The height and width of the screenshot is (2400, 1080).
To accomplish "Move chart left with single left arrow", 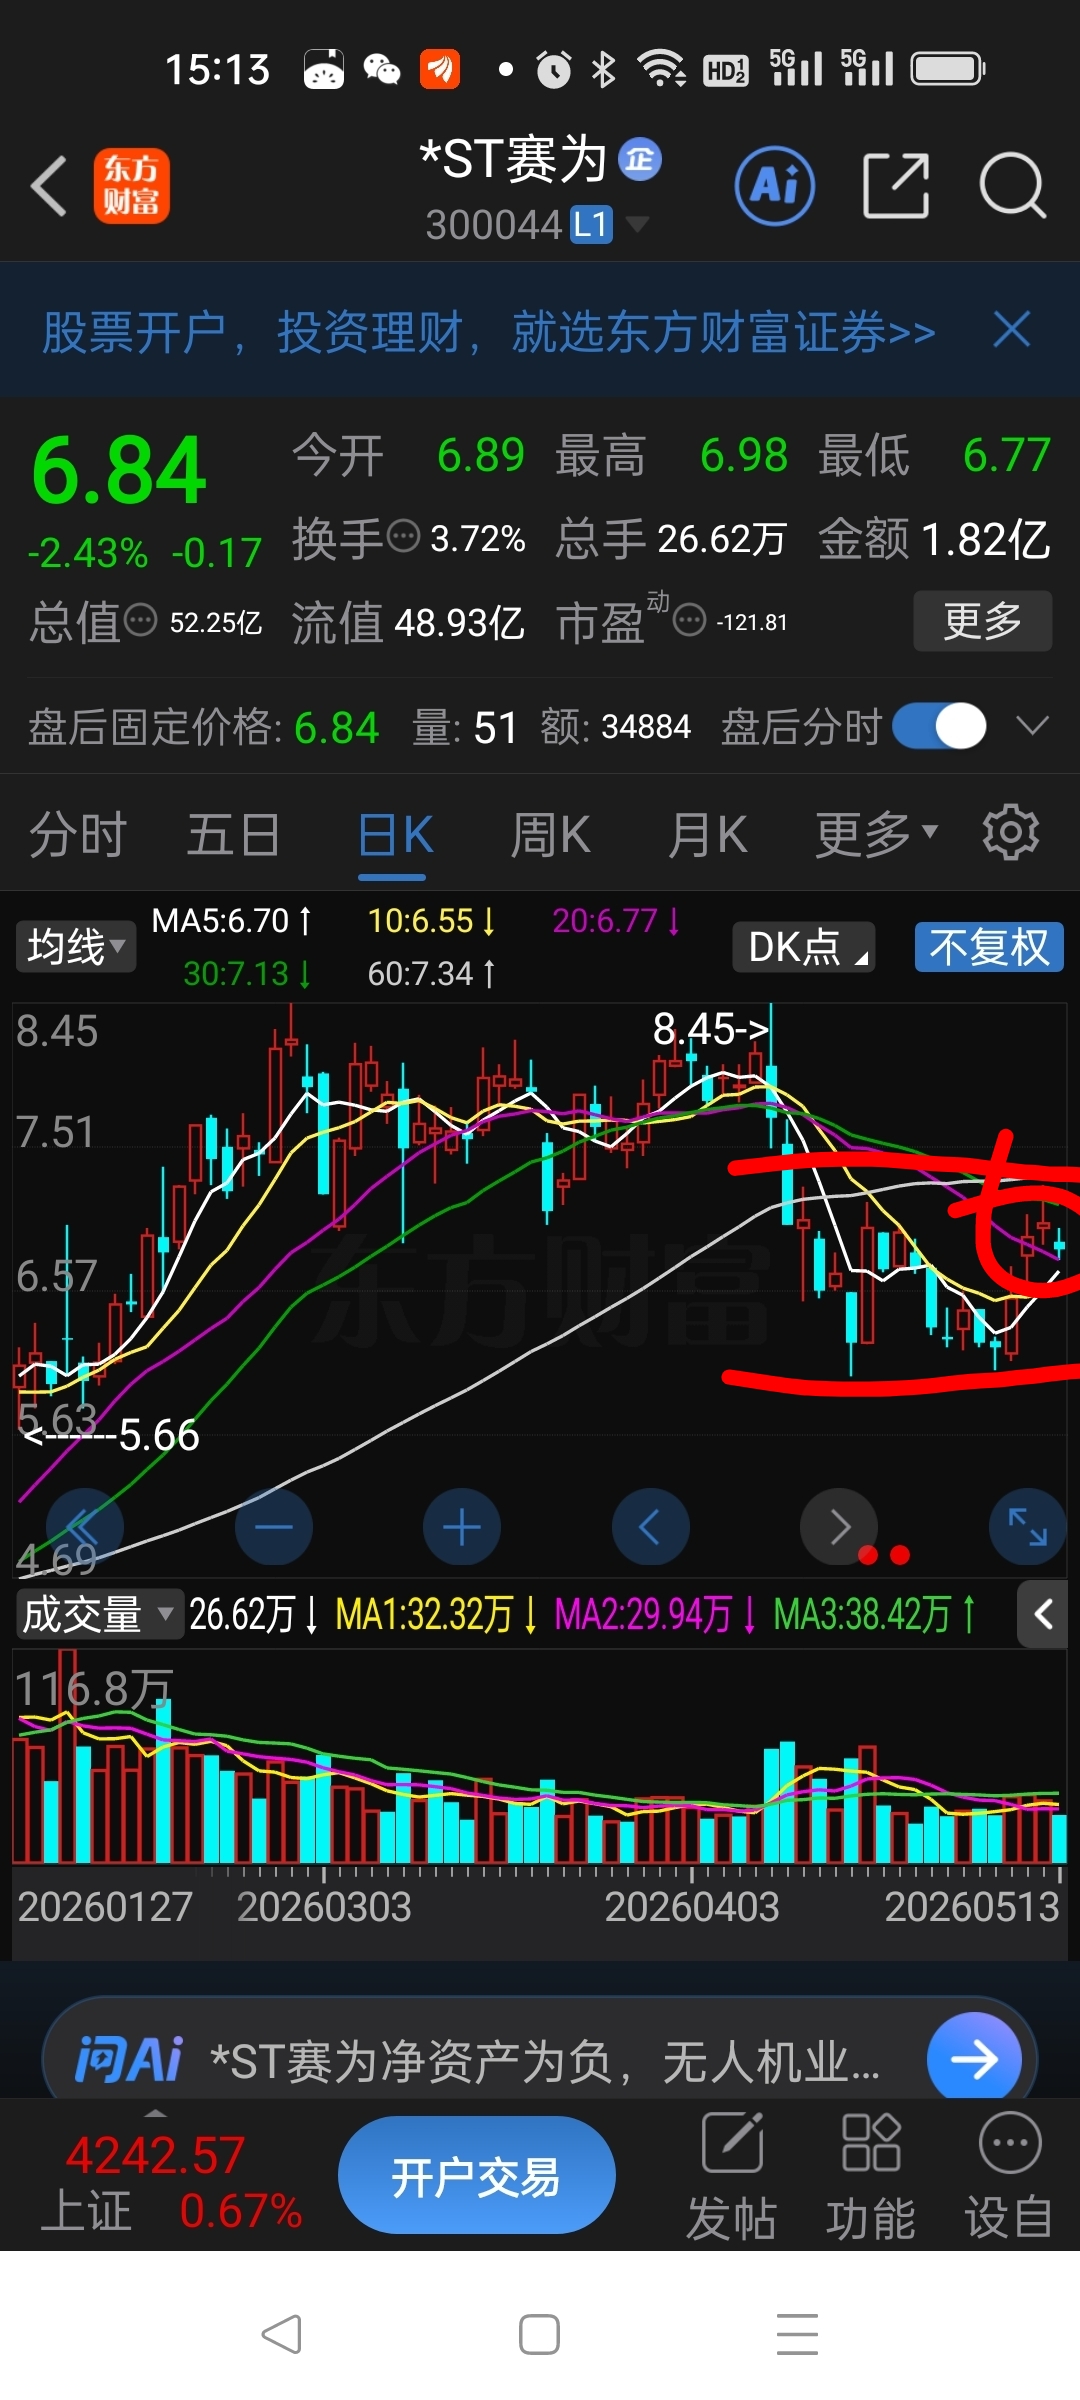I will click(x=651, y=1527).
